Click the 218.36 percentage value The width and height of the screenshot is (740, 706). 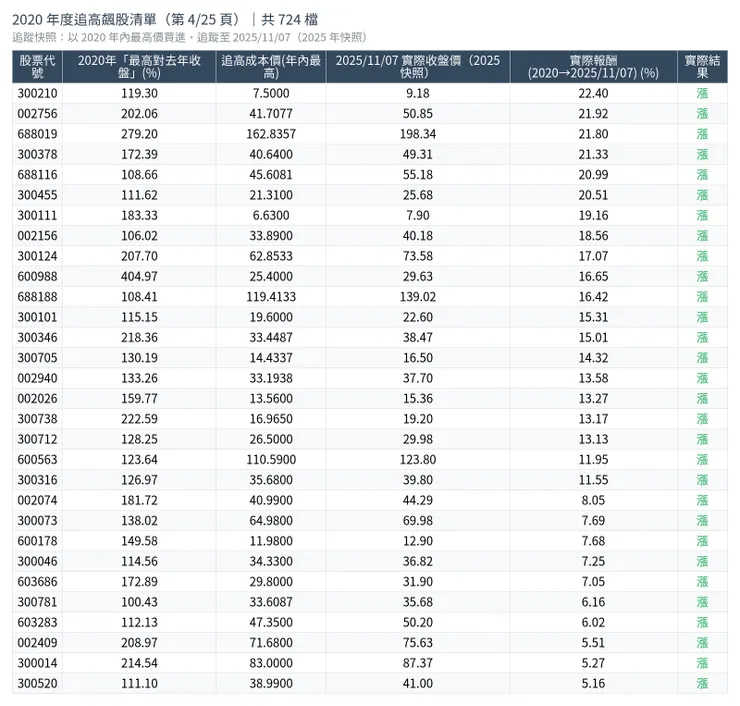click(139, 337)
